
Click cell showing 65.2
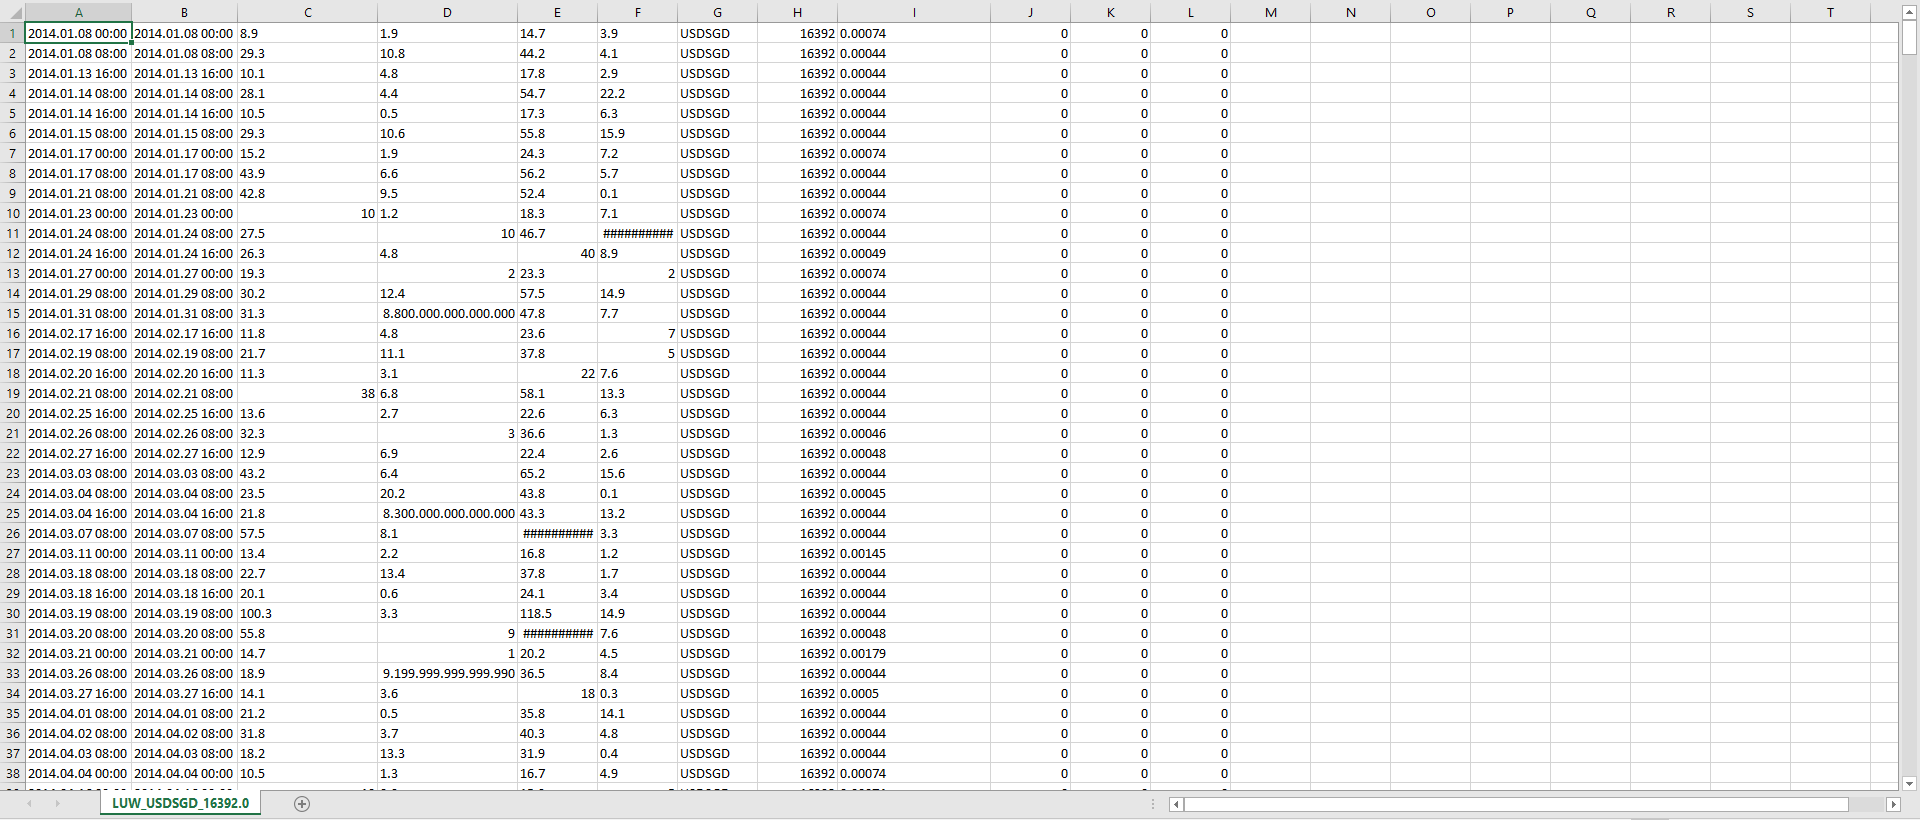[x=557, y=473]
